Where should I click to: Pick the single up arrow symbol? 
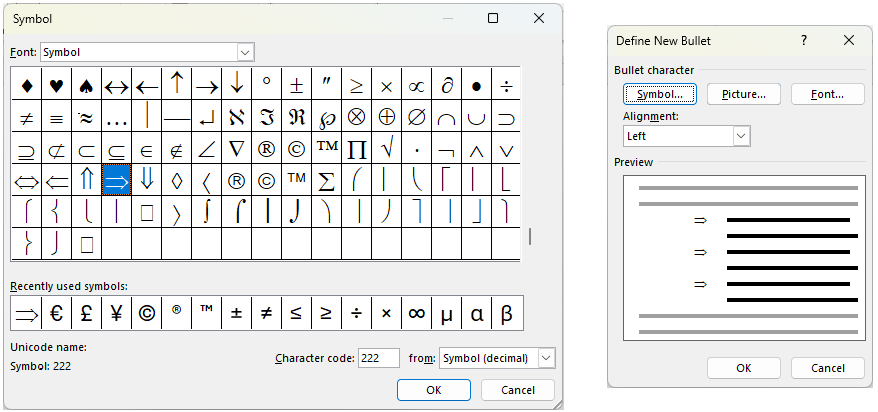(176, 85)
